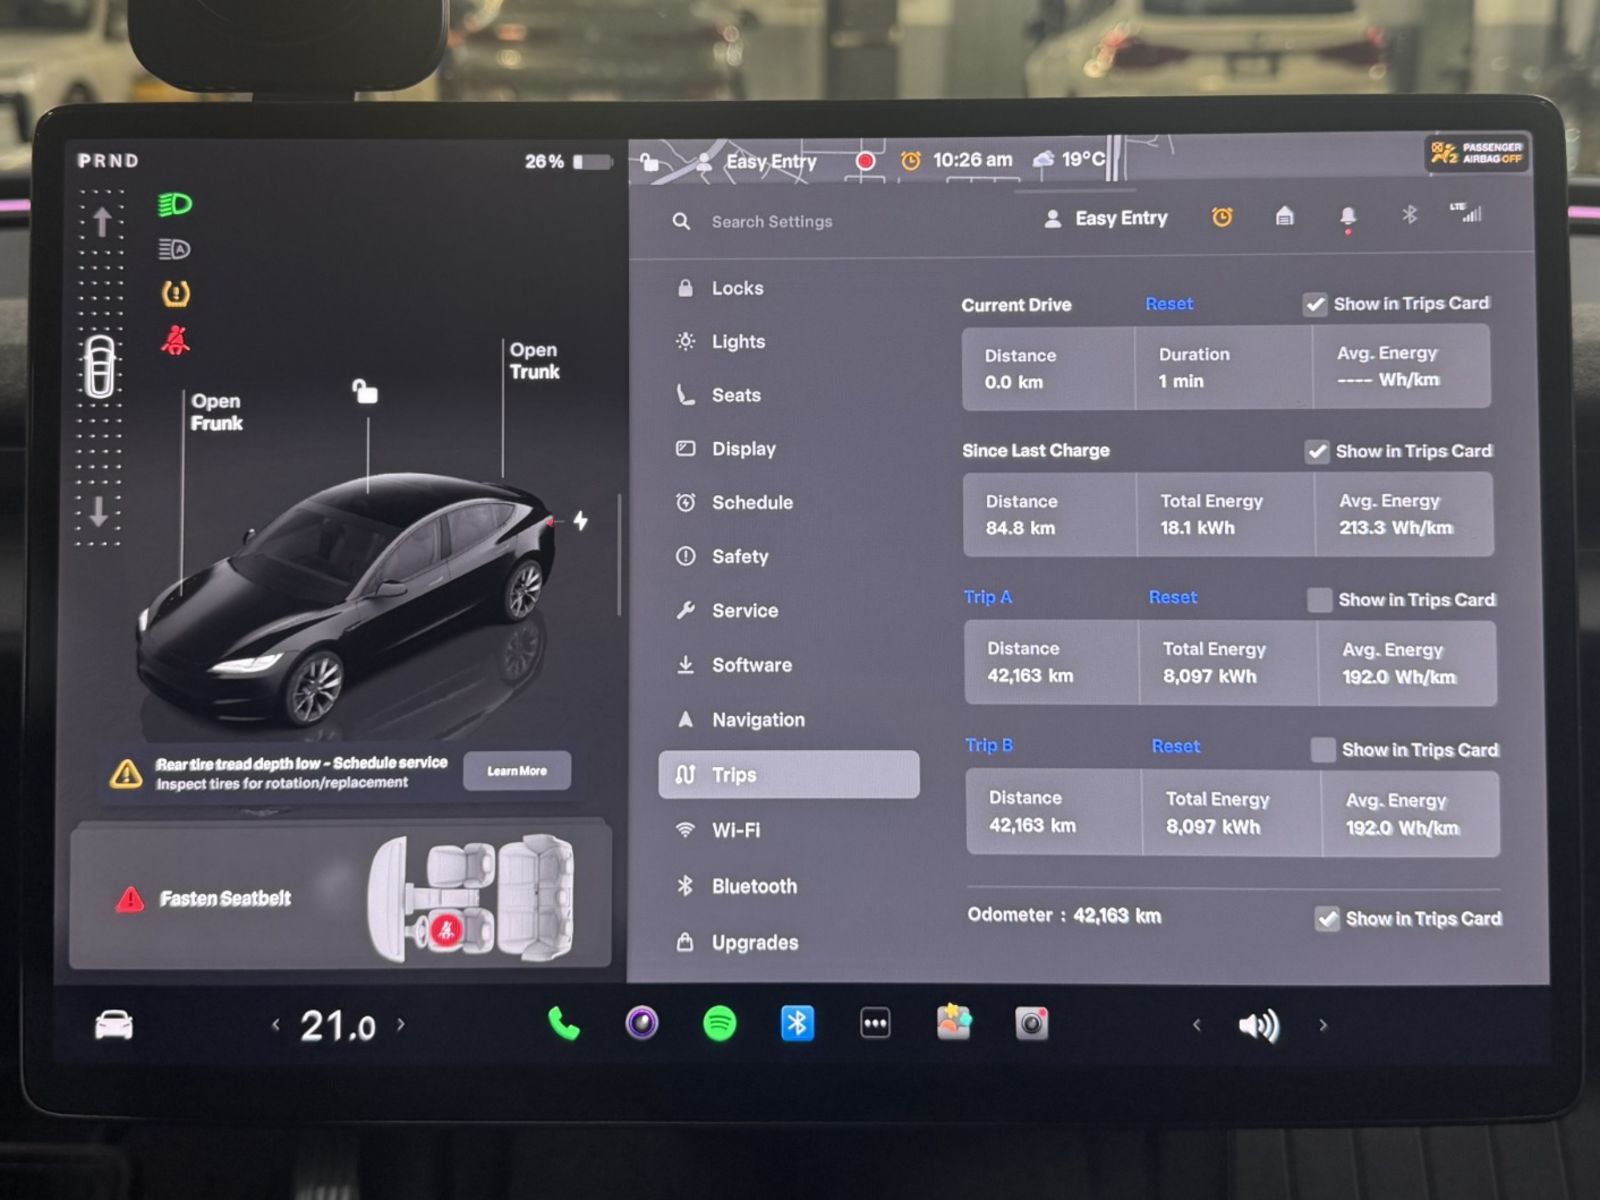The height and width of the screenshot is (1200, 1600).
Task: Reset Trip A data
Action: coord(1173,597)
